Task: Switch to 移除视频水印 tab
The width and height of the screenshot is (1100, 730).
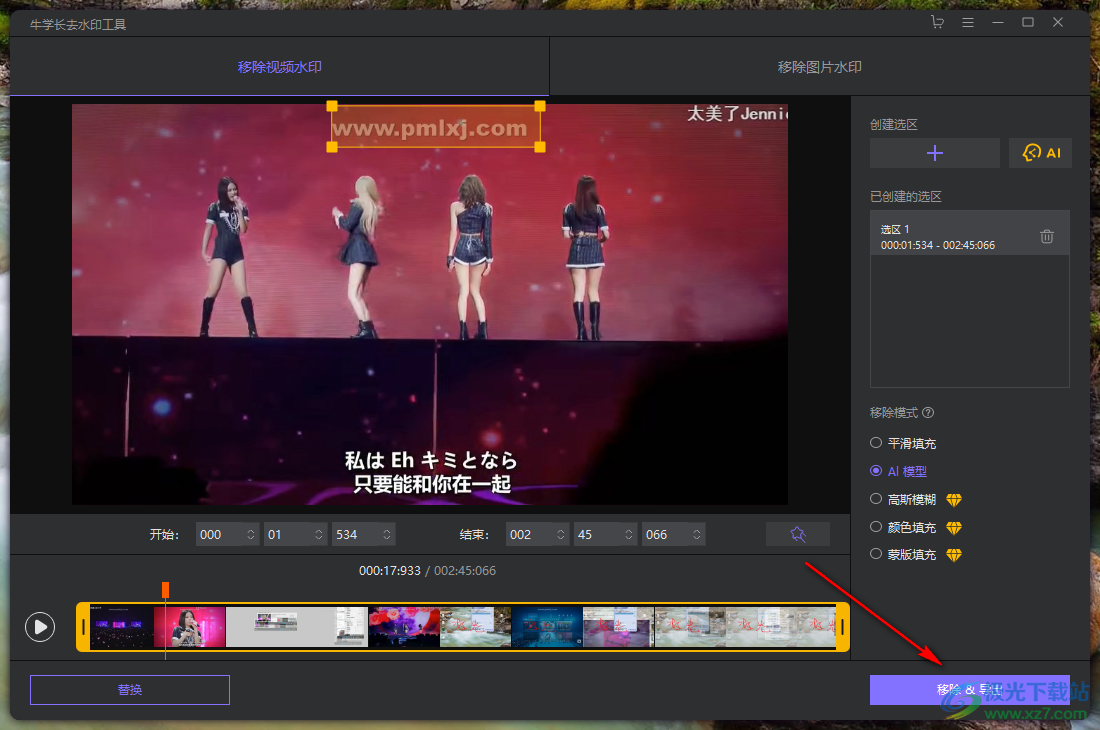Action: pyautogui.click(x=279, y=67)
